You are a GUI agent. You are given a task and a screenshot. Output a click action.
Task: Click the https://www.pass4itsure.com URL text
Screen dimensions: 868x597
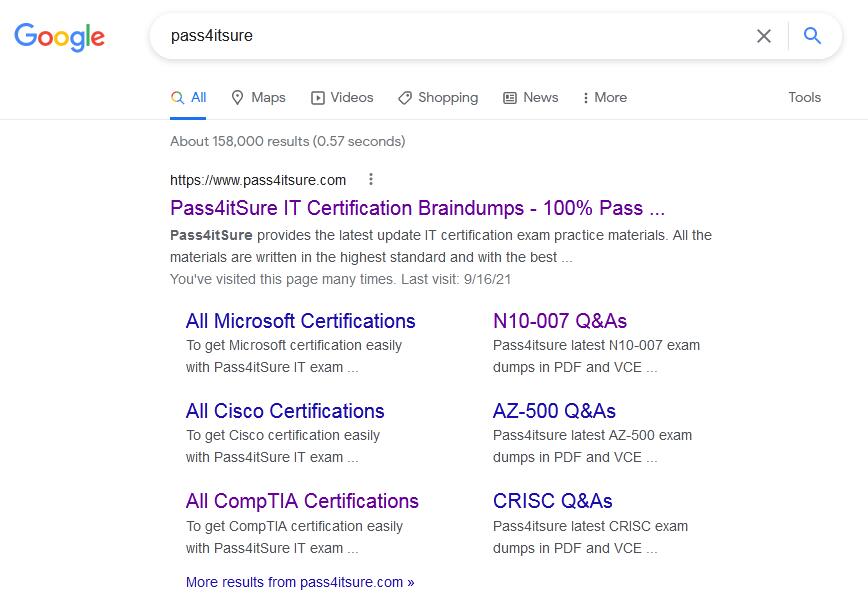258,180
